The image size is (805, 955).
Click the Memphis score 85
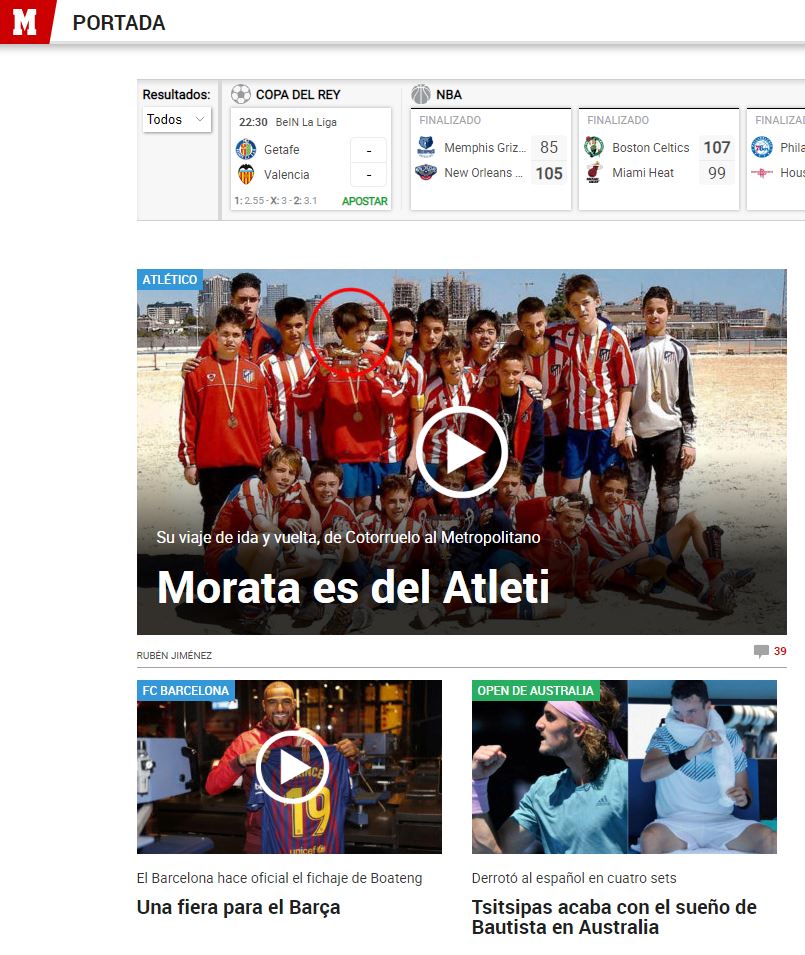click(x=549, y=147)
